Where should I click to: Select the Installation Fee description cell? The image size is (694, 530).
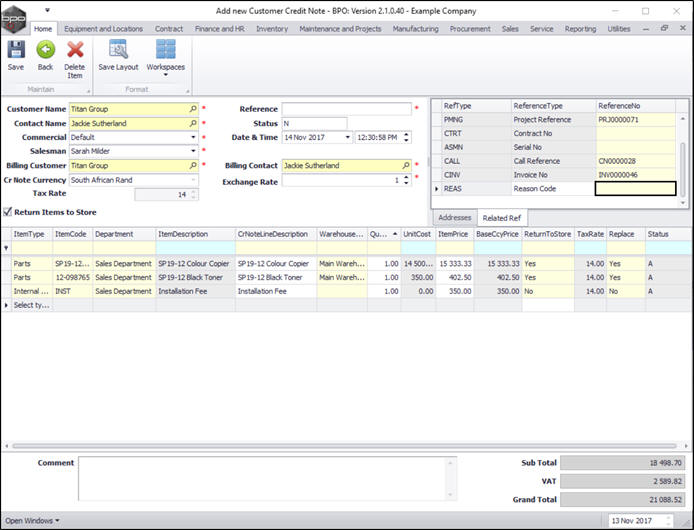pyautogui.click(x=195, y=291)
